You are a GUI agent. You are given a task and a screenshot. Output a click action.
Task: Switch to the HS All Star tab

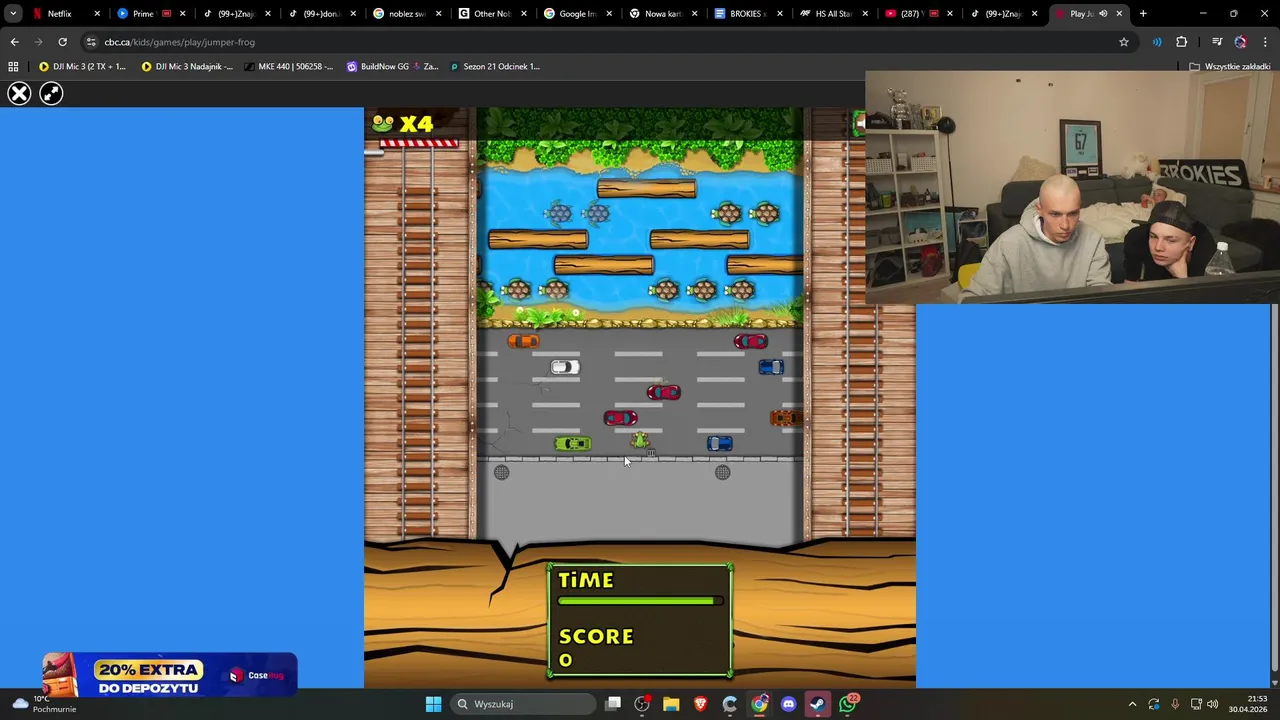pyautogui.click(x=833, y=14)
